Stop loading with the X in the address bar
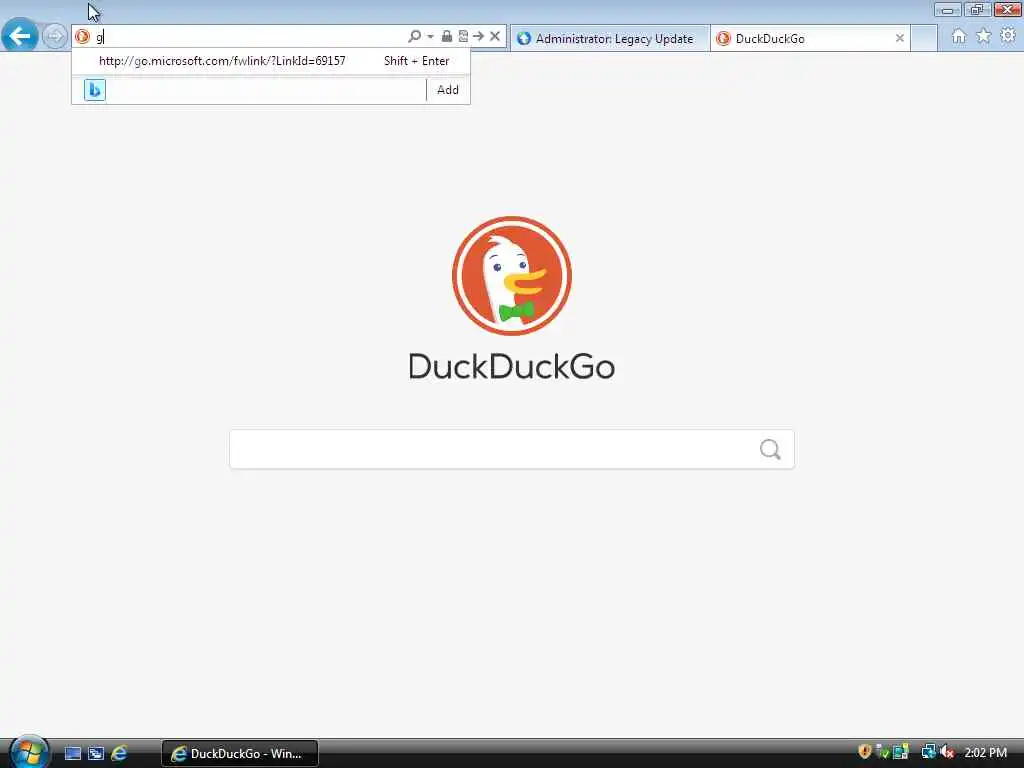This screenshot has width=1024, height=768. point(495,37)
